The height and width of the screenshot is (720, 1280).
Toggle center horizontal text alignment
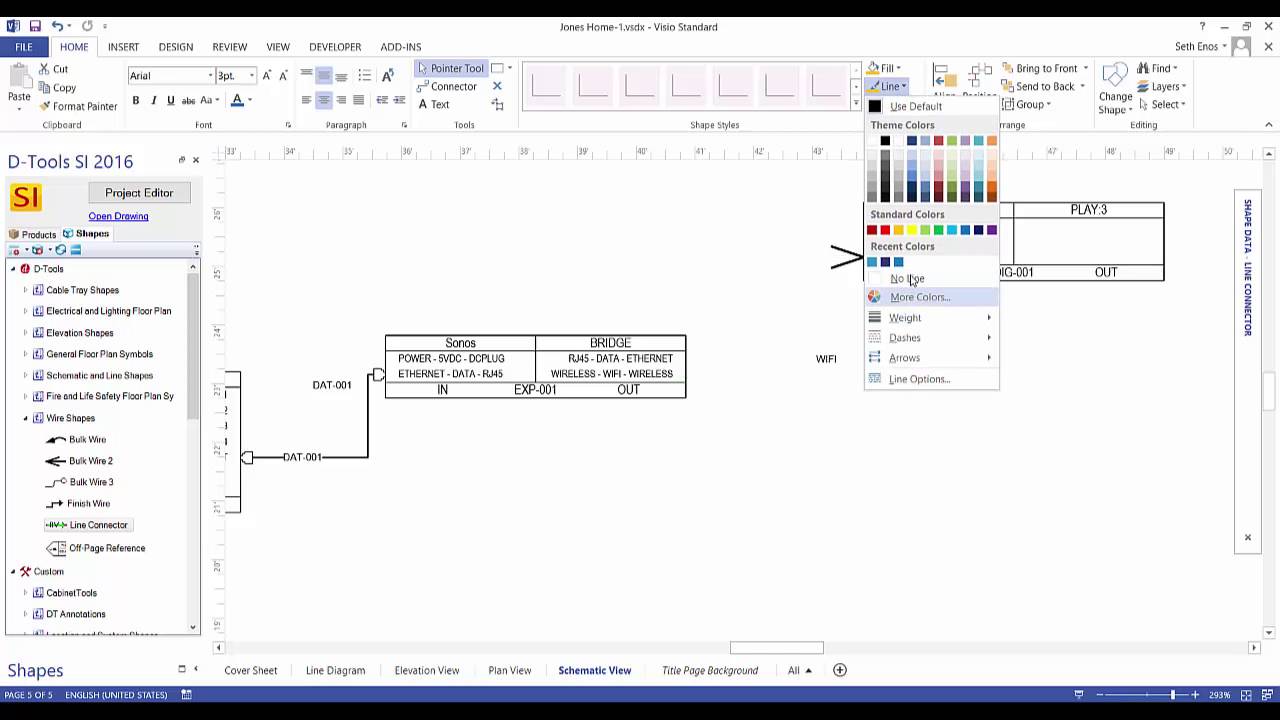click(x=324, y=100)
